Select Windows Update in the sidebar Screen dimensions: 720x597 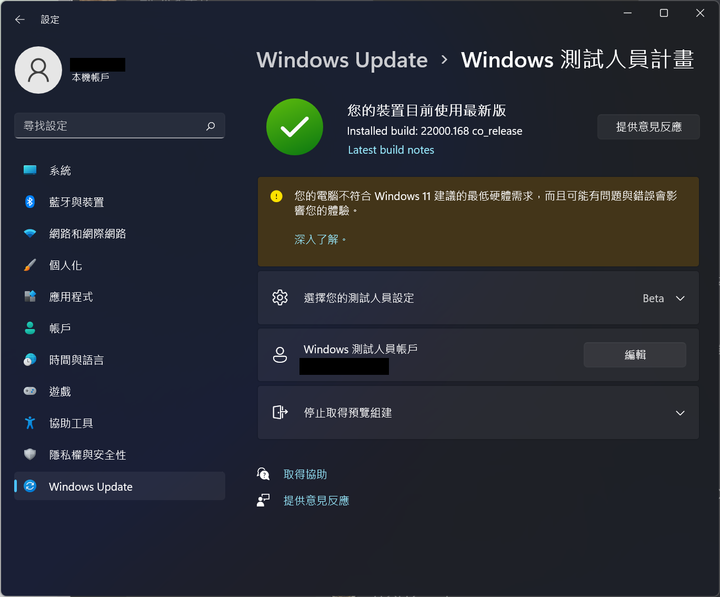[119, 486]
